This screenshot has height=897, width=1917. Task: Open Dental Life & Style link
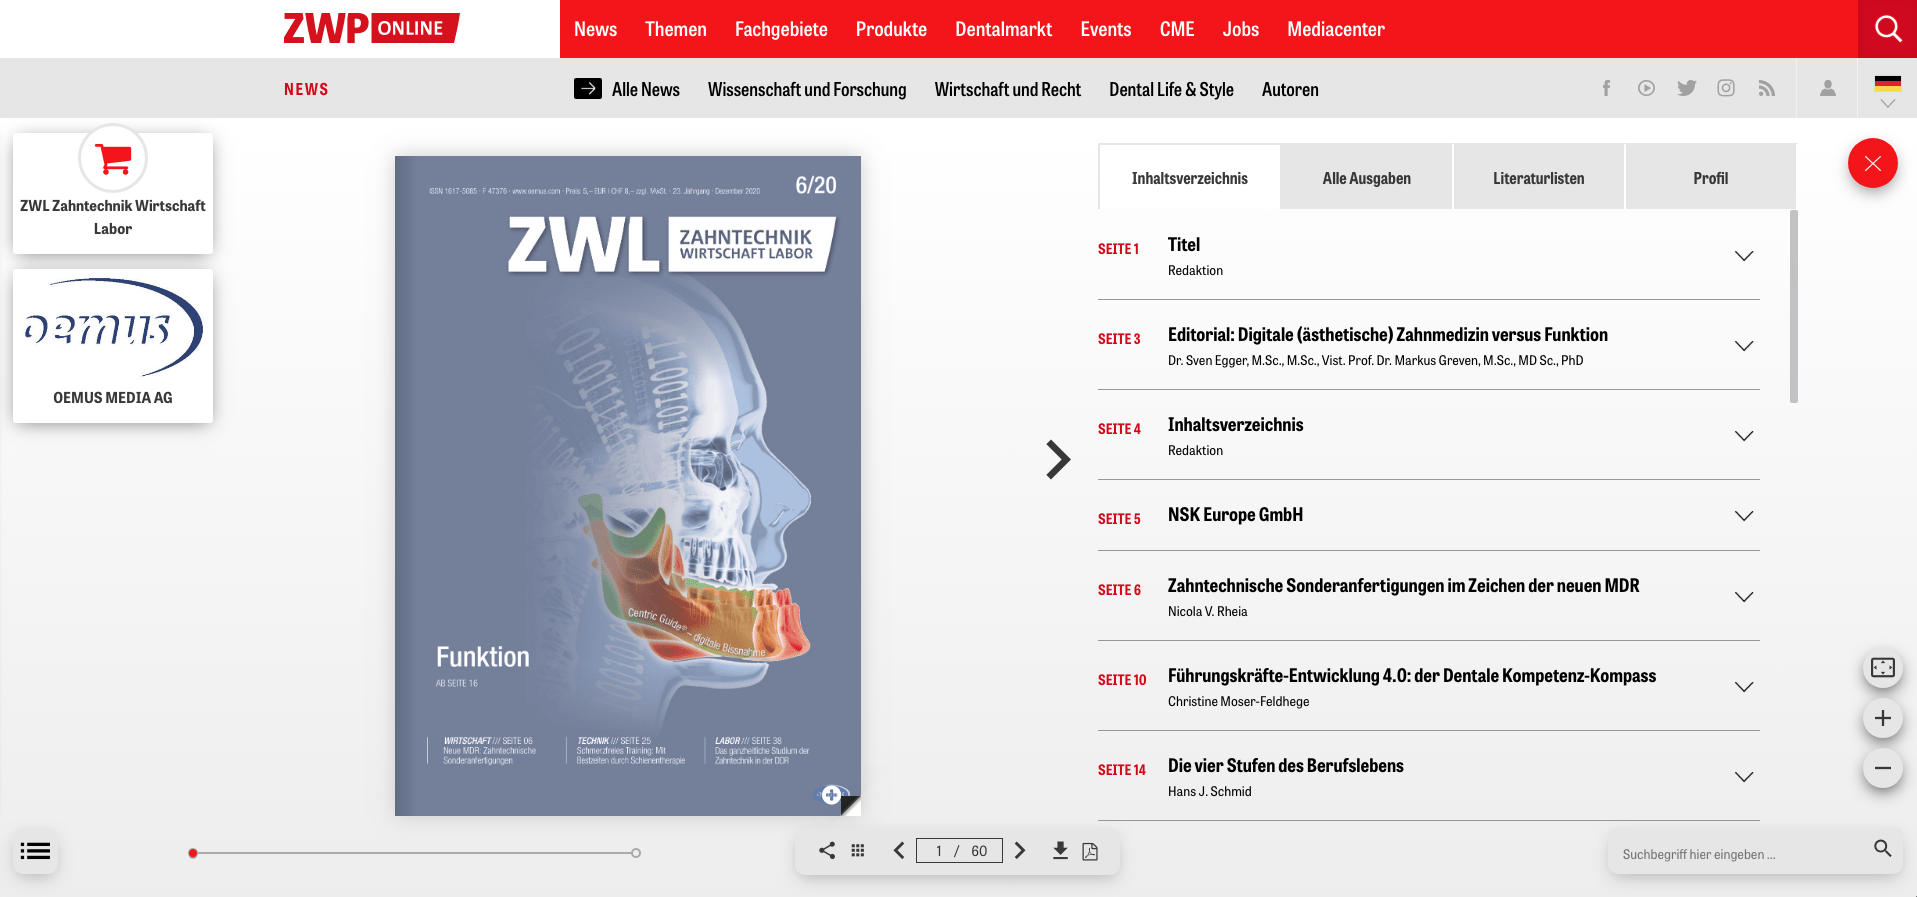point(1171,89)
